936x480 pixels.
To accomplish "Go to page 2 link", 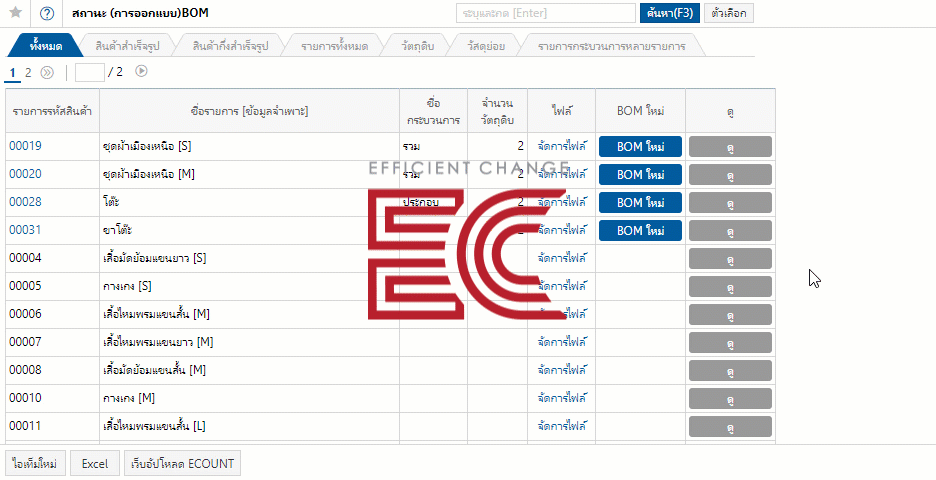I will (x=28, y=72).
